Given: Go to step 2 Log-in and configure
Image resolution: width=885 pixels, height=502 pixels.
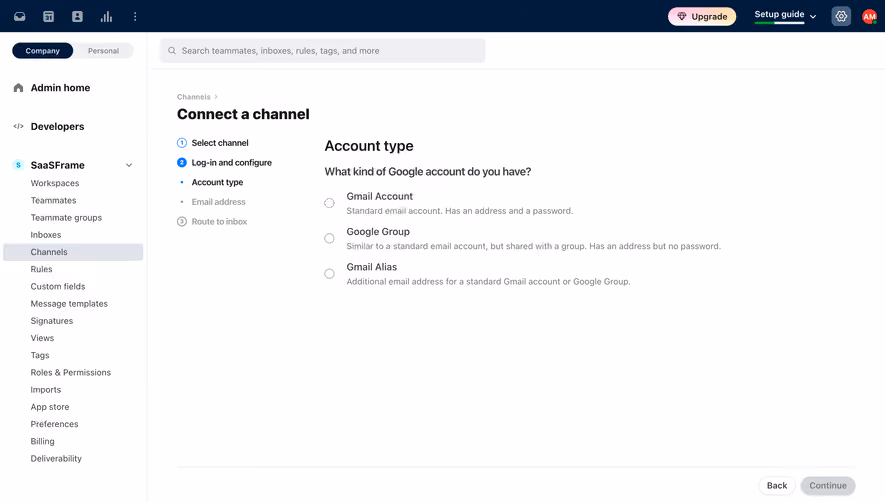Looking at the screenshot, I should tap(224, 163).
